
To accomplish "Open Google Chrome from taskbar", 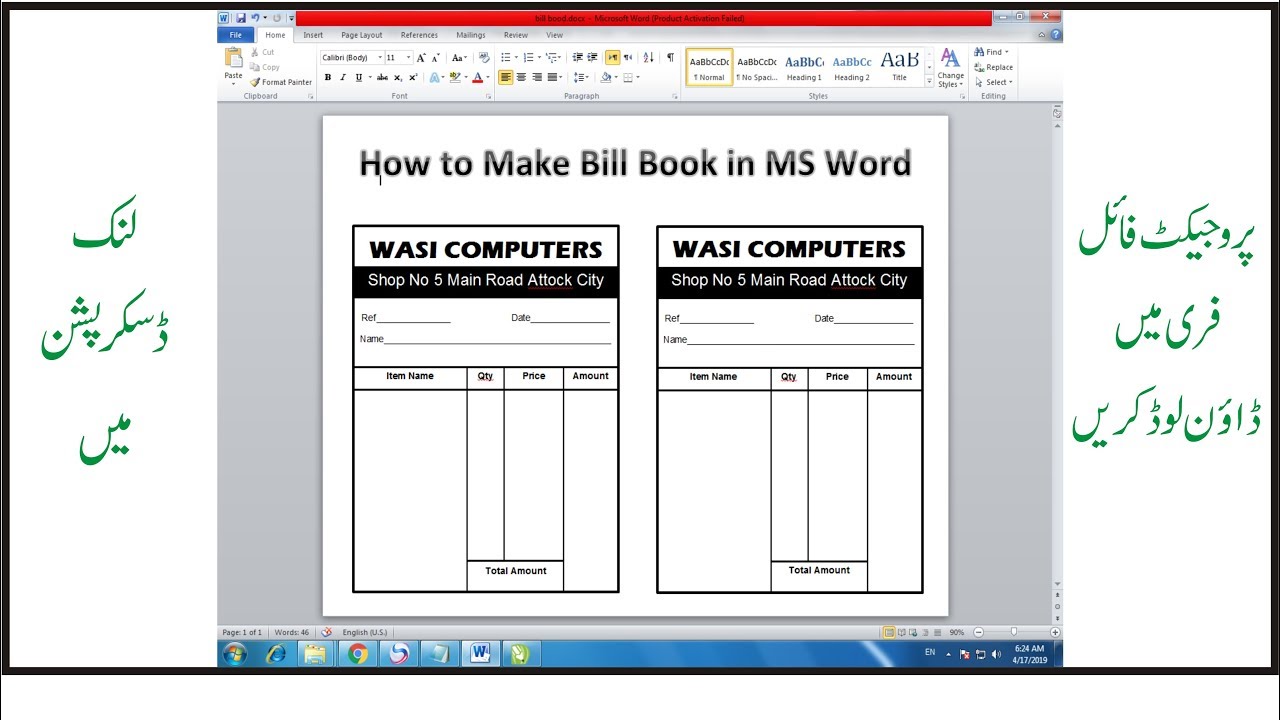I will pyautogui.click(x=357, y=654).
